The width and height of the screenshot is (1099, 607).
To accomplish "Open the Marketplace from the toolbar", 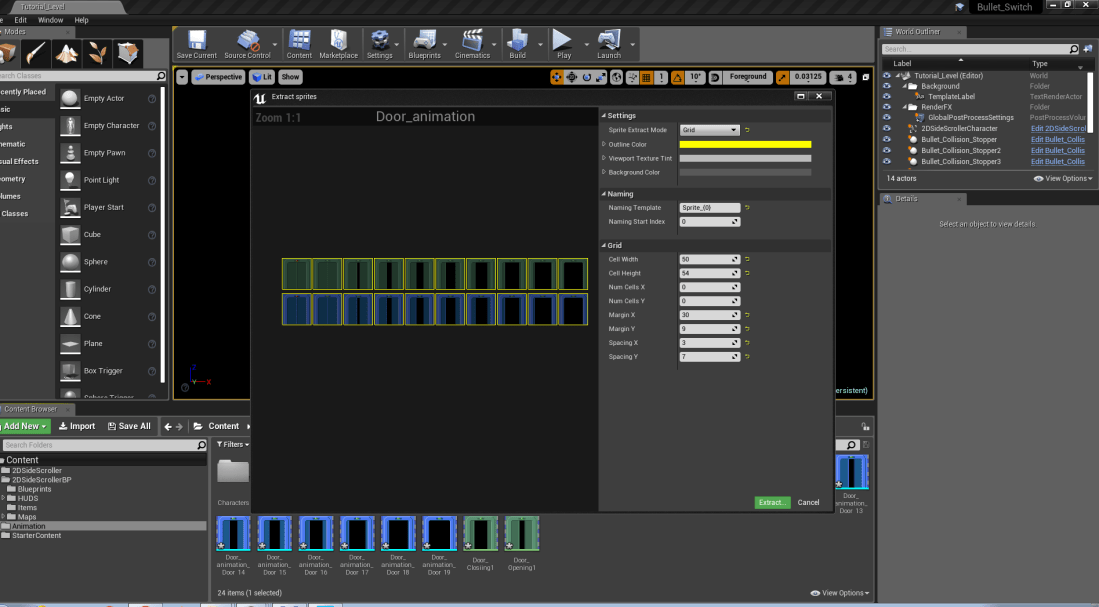I will (x=338, y=42).
